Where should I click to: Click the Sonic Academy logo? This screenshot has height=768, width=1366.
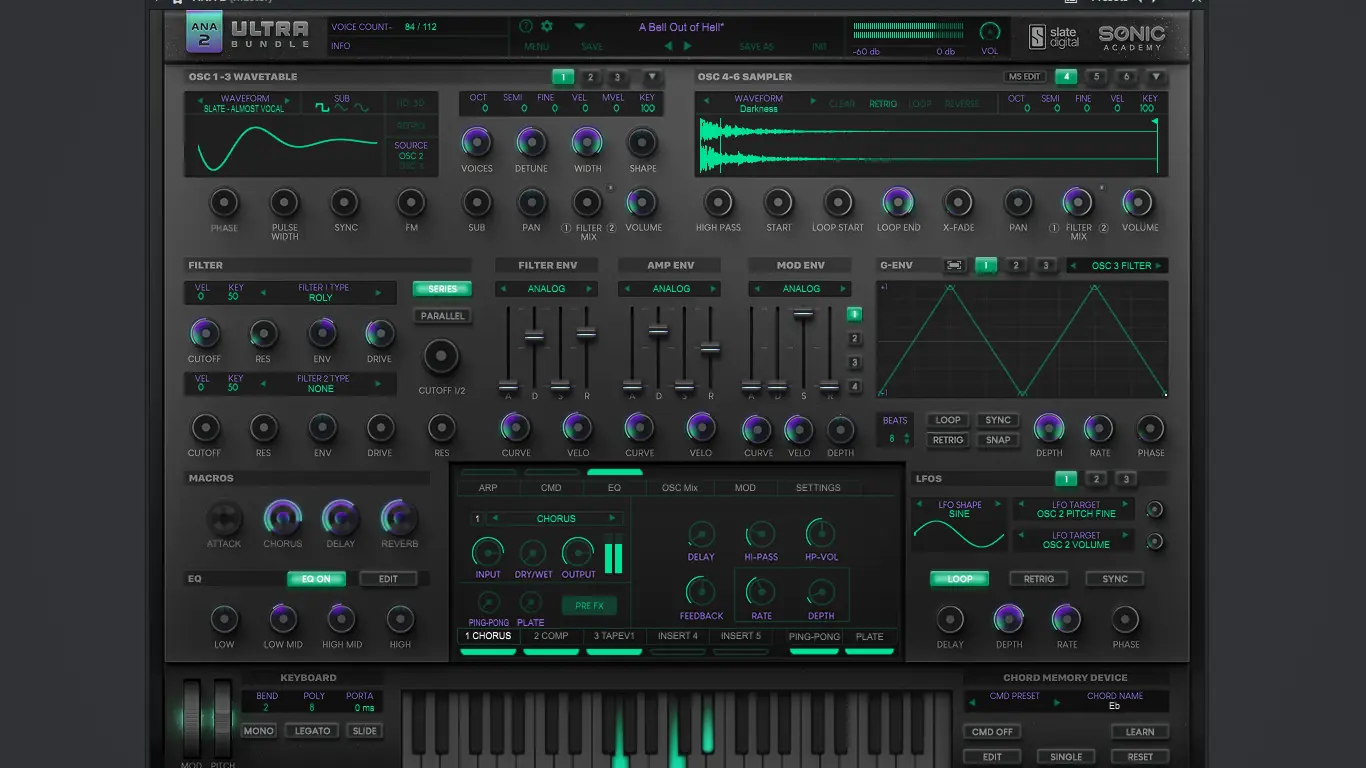tap(1135, 36)
